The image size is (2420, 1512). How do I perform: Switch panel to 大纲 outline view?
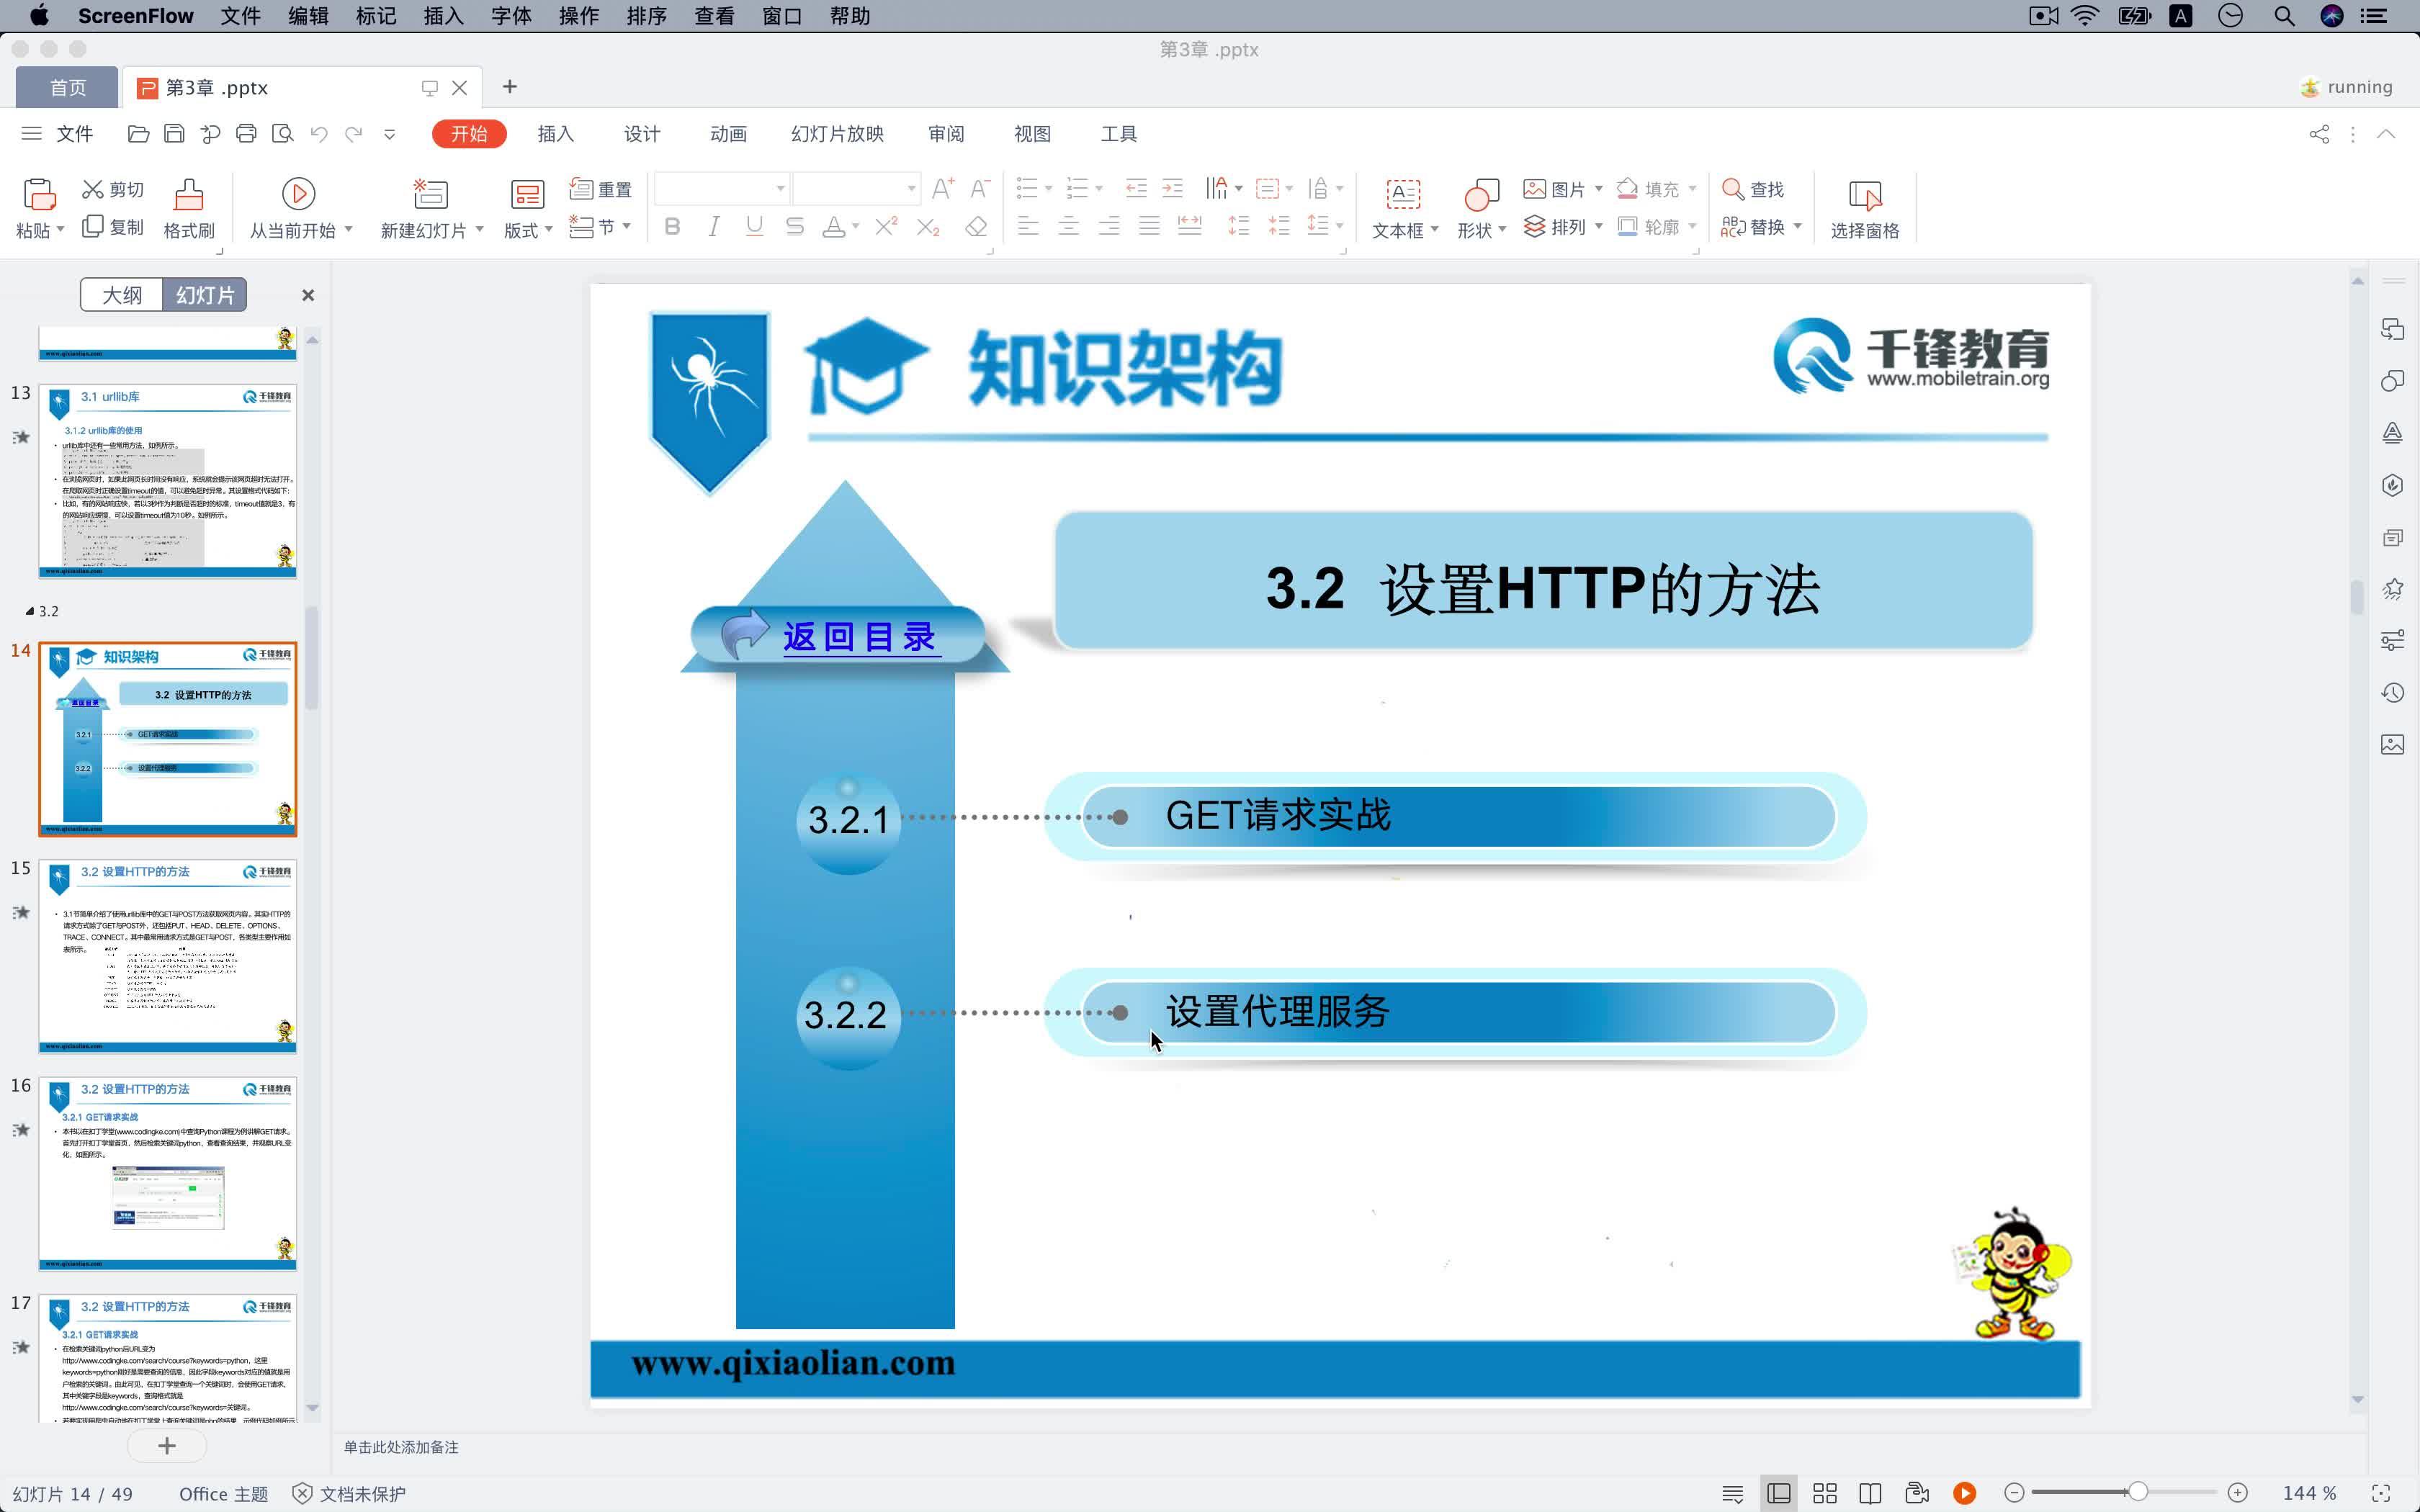pyautogui.click(x=122, y=295)
